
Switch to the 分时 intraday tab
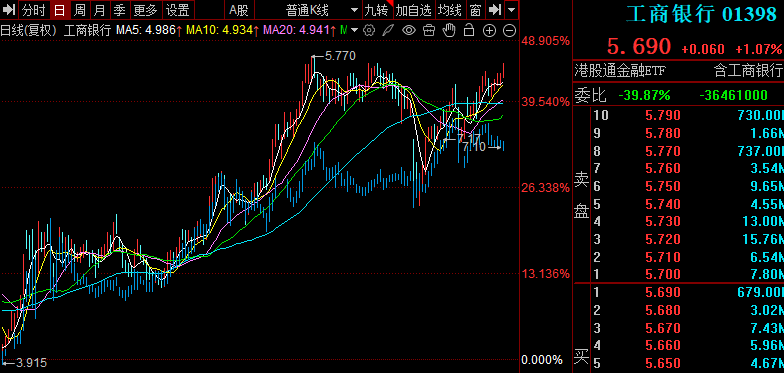click(34, 10)
